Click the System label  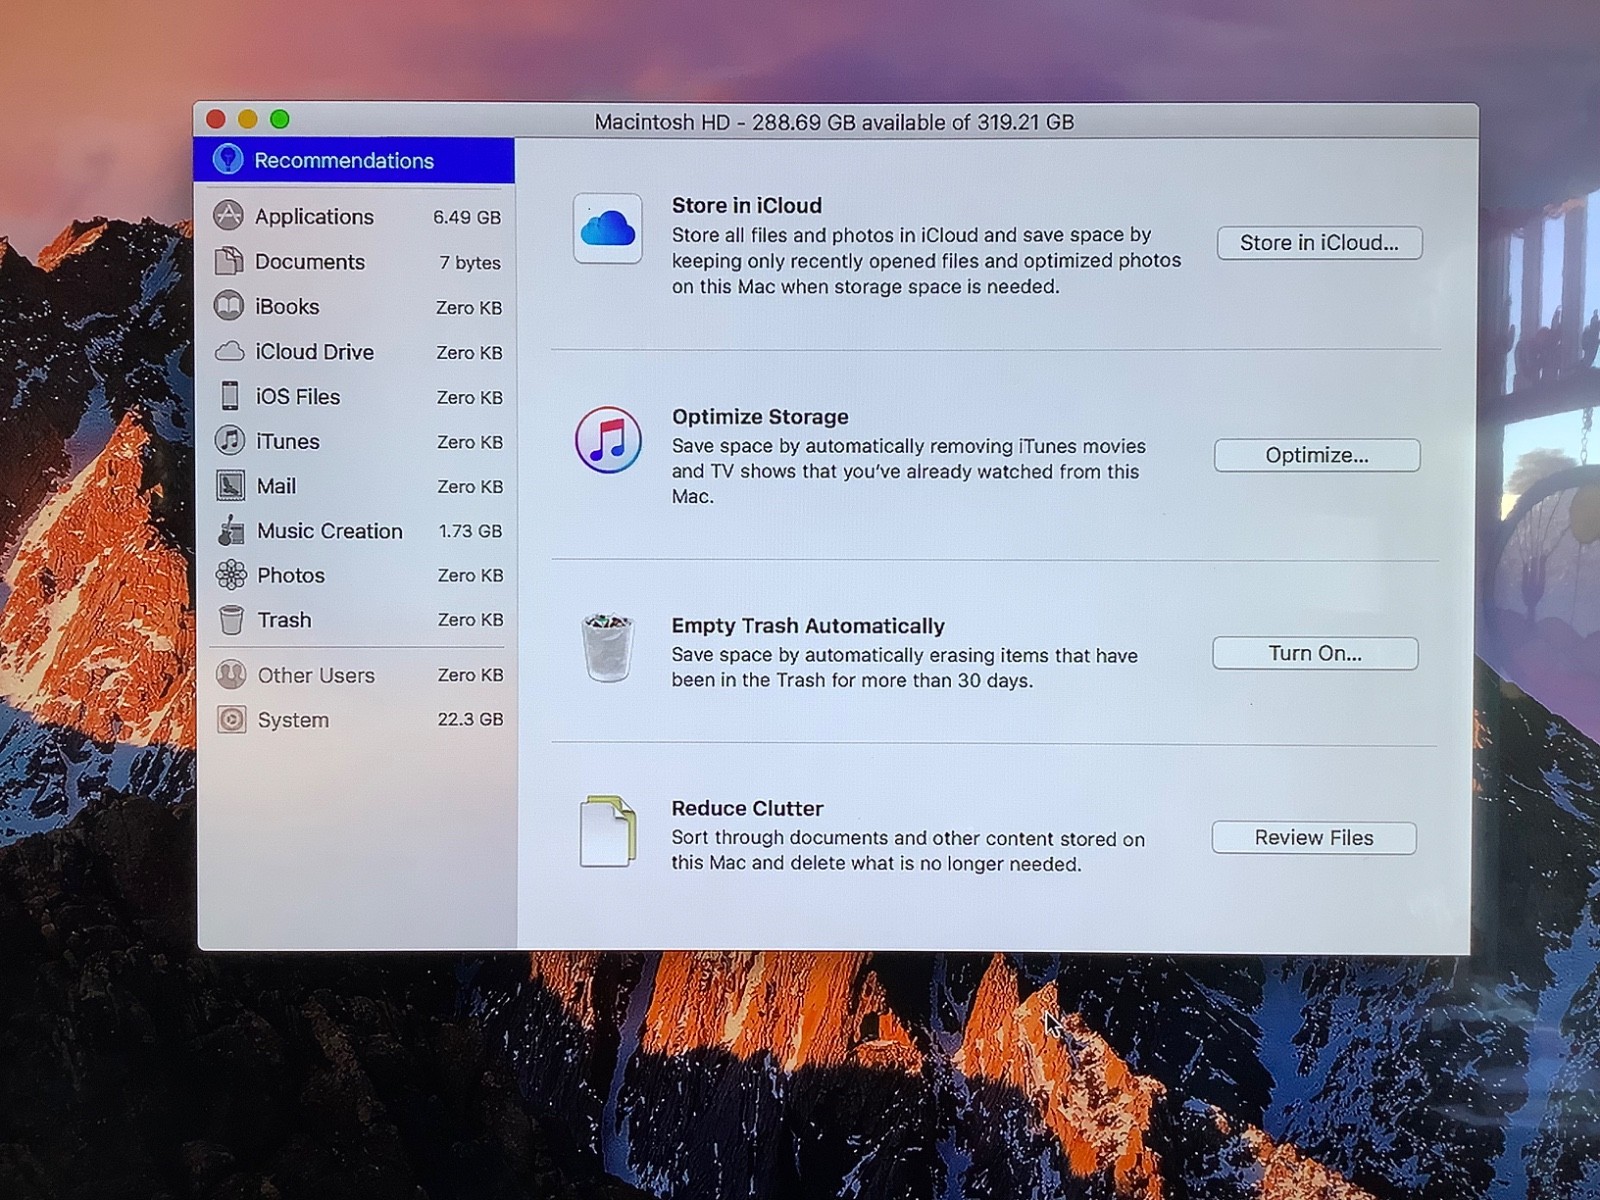pos(293,720)
